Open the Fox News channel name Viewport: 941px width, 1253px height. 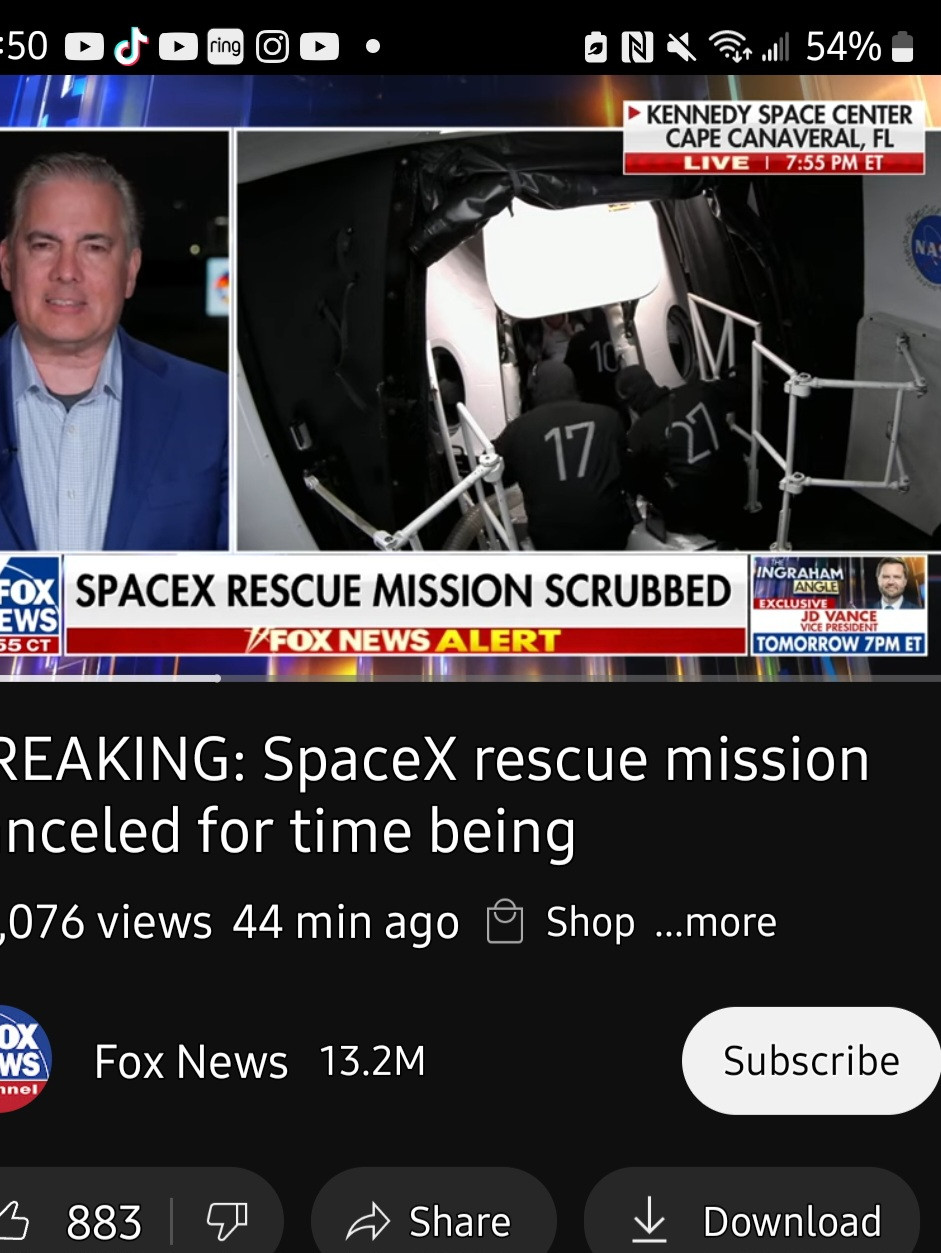tap(191, 1062)
